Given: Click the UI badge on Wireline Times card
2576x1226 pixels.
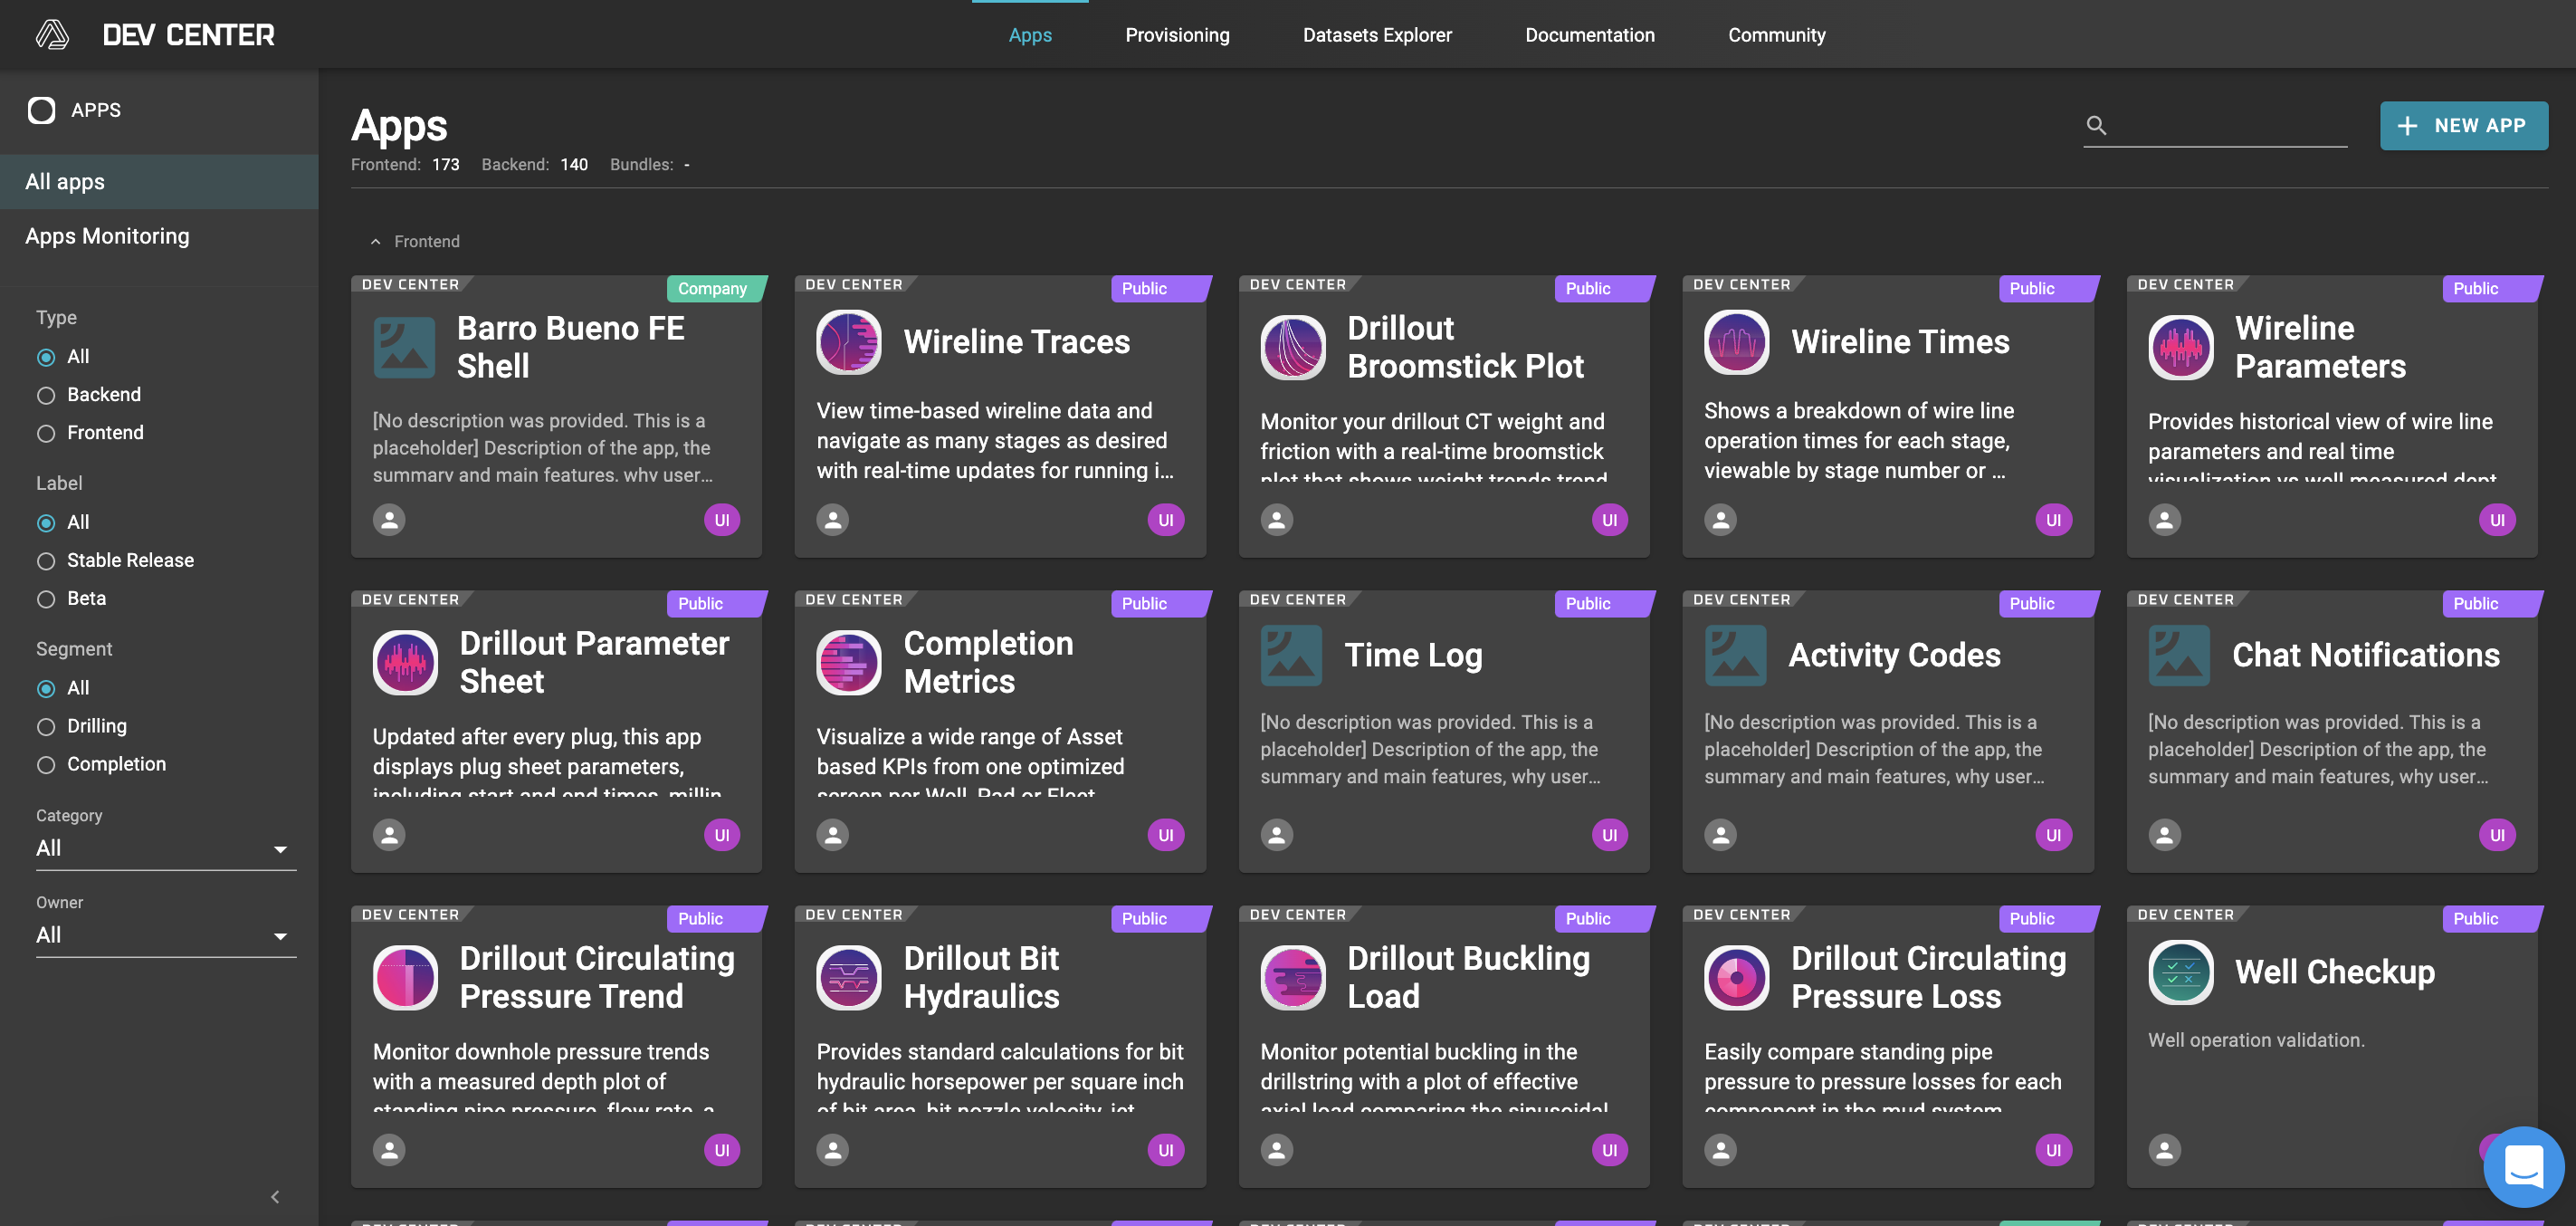Looking at the screenshot, I should pos(2053,520).
